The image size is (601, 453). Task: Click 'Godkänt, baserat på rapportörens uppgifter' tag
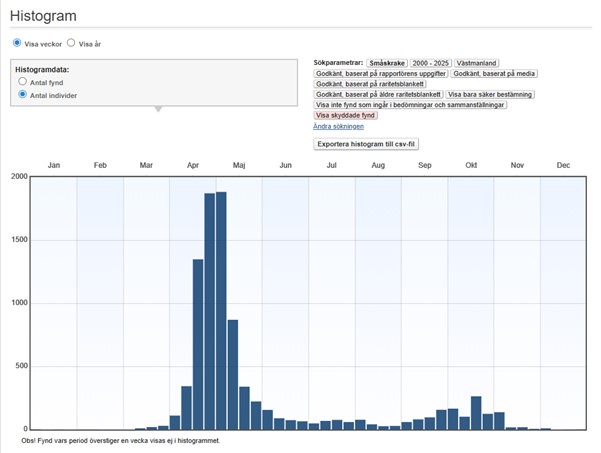tap(380, 74)
